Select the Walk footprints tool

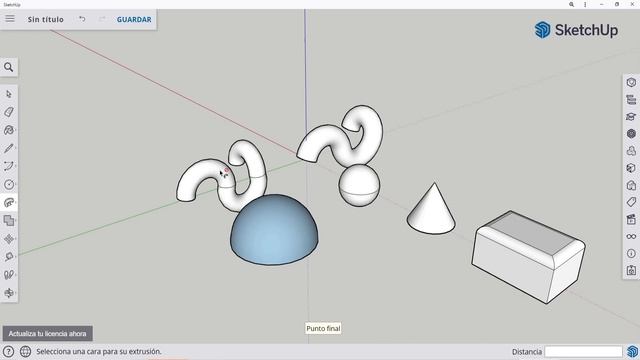[9, 275]
